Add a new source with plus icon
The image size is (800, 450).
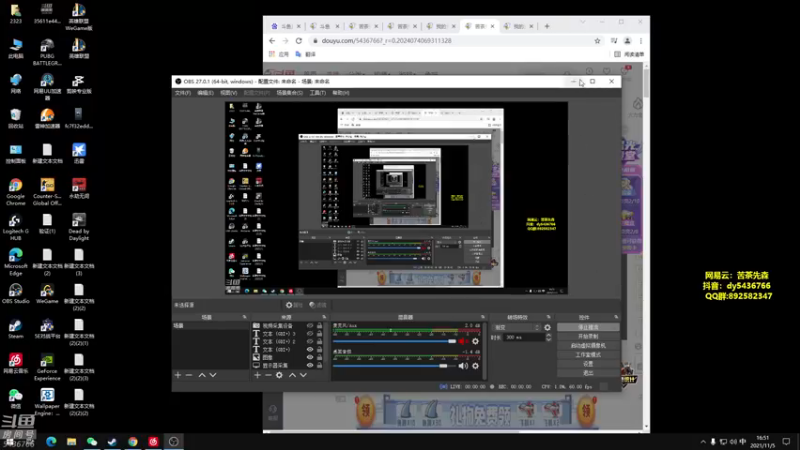pos(257,375)
